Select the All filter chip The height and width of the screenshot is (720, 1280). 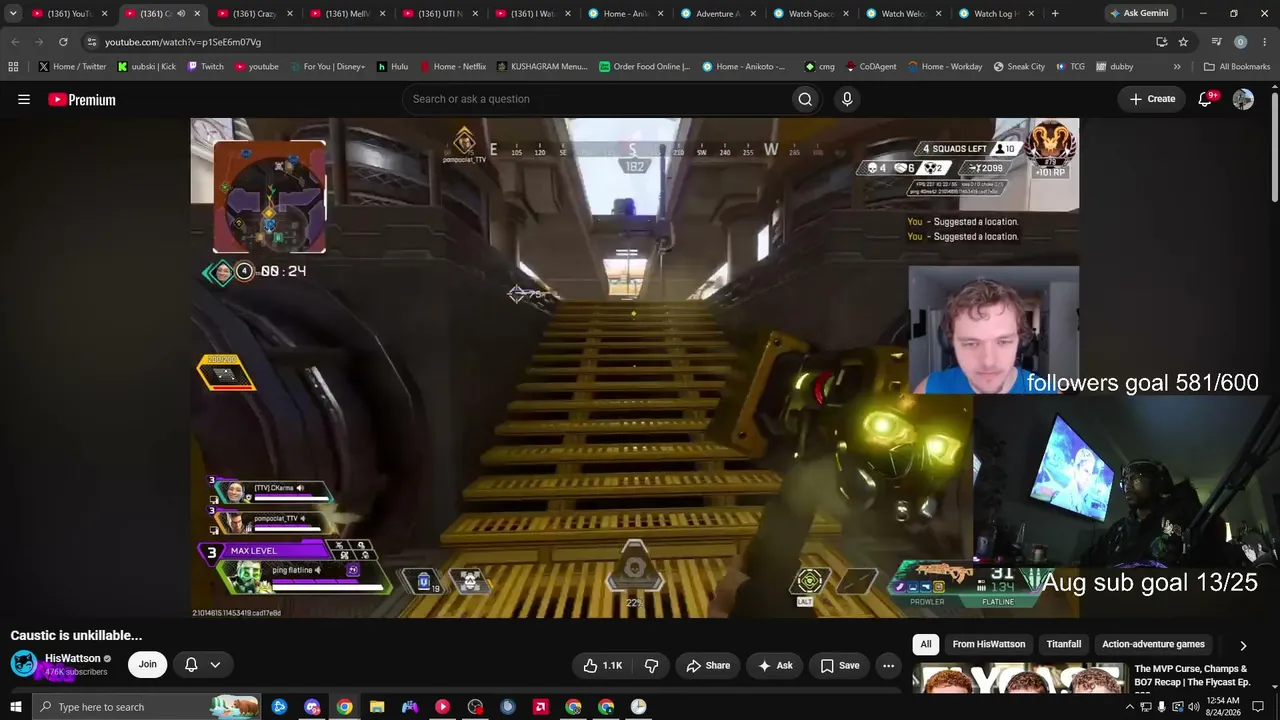coord(926,644)
